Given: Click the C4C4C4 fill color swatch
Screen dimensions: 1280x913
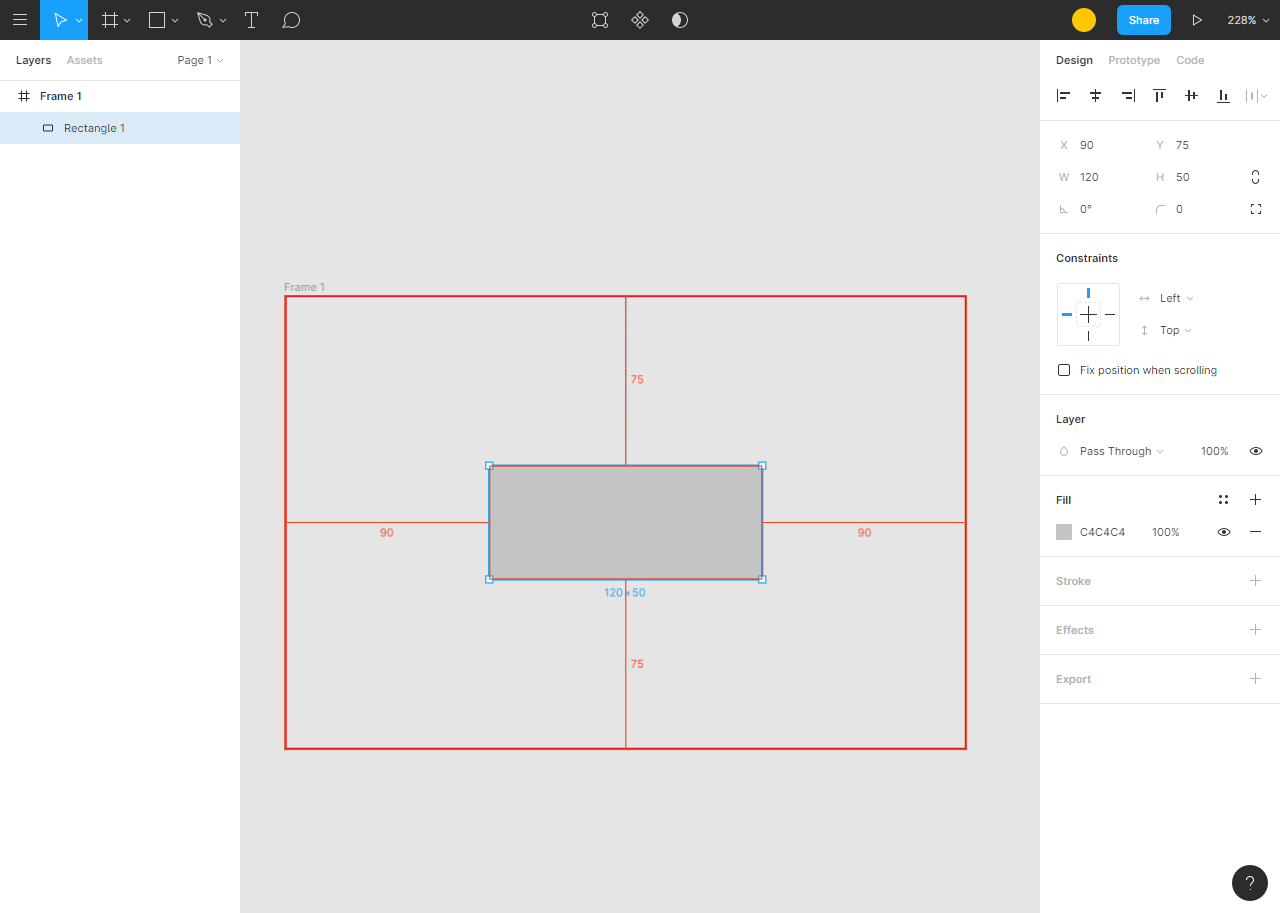Looking at the screenshot, I should (x=1064, y=532).
